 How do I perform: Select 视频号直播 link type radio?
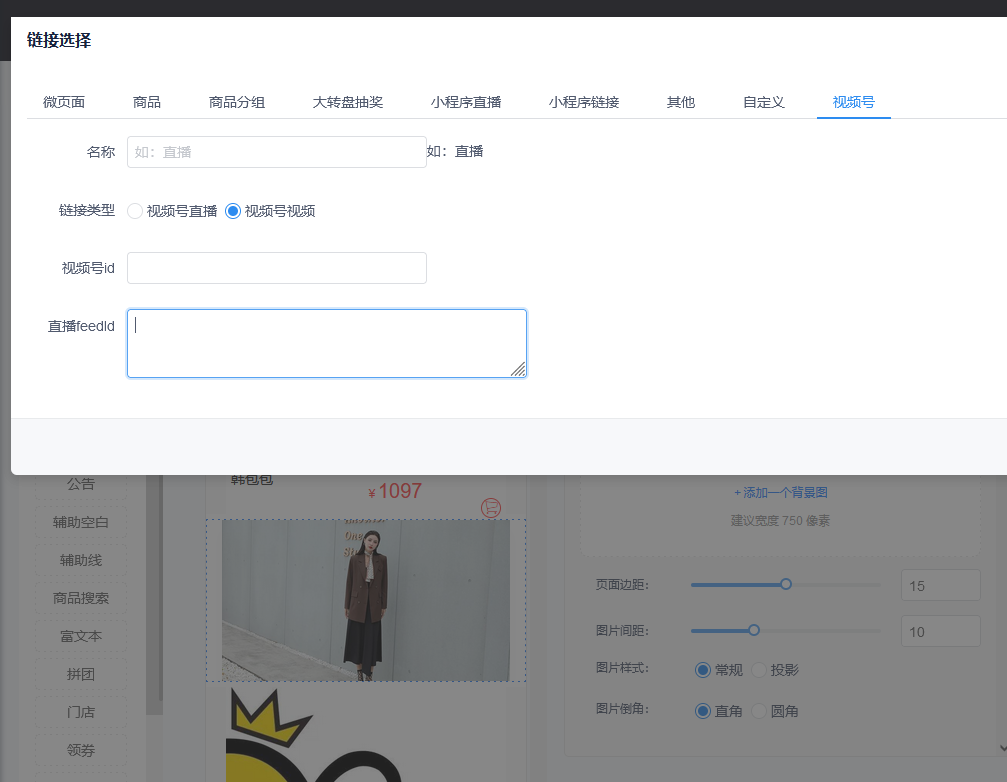point(135,211)
